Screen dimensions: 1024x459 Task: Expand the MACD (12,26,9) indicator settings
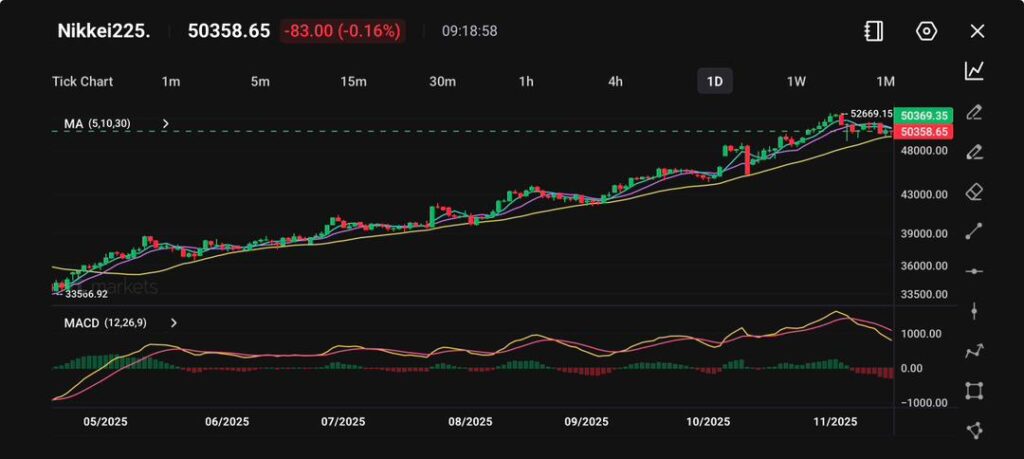[174, 323]
